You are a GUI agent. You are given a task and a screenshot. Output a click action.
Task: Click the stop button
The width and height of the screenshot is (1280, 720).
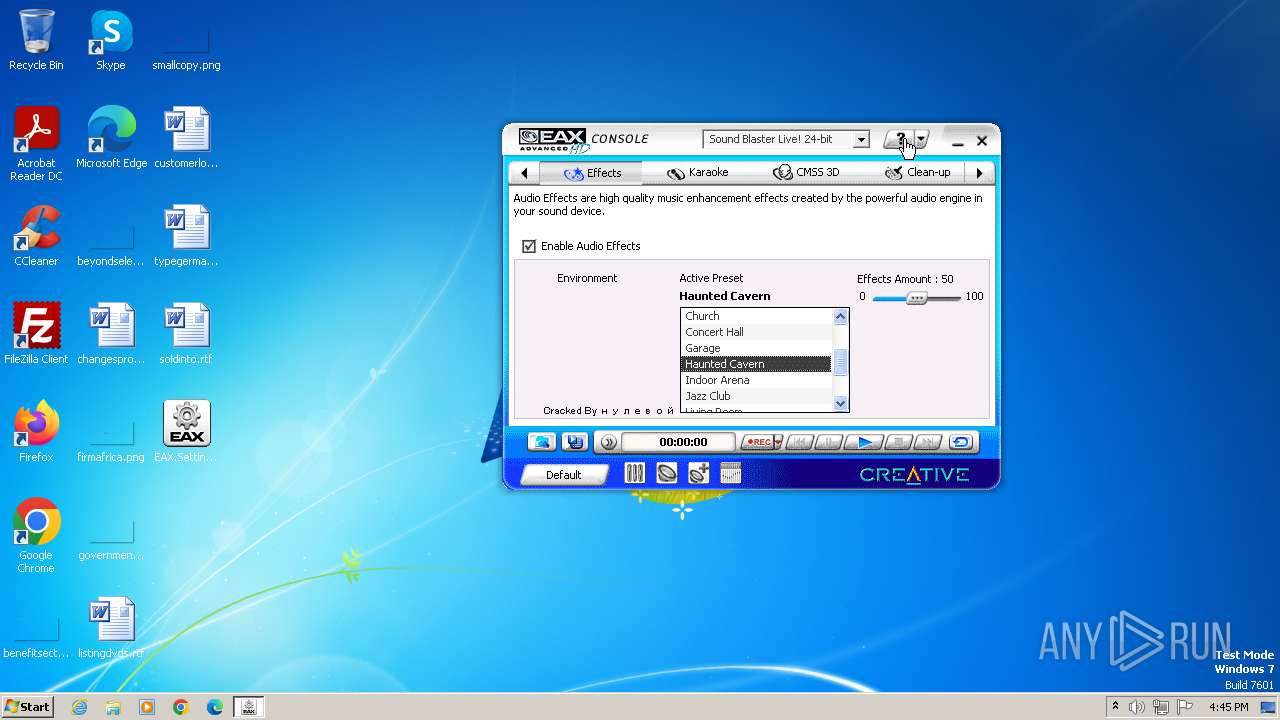(898, 442)
